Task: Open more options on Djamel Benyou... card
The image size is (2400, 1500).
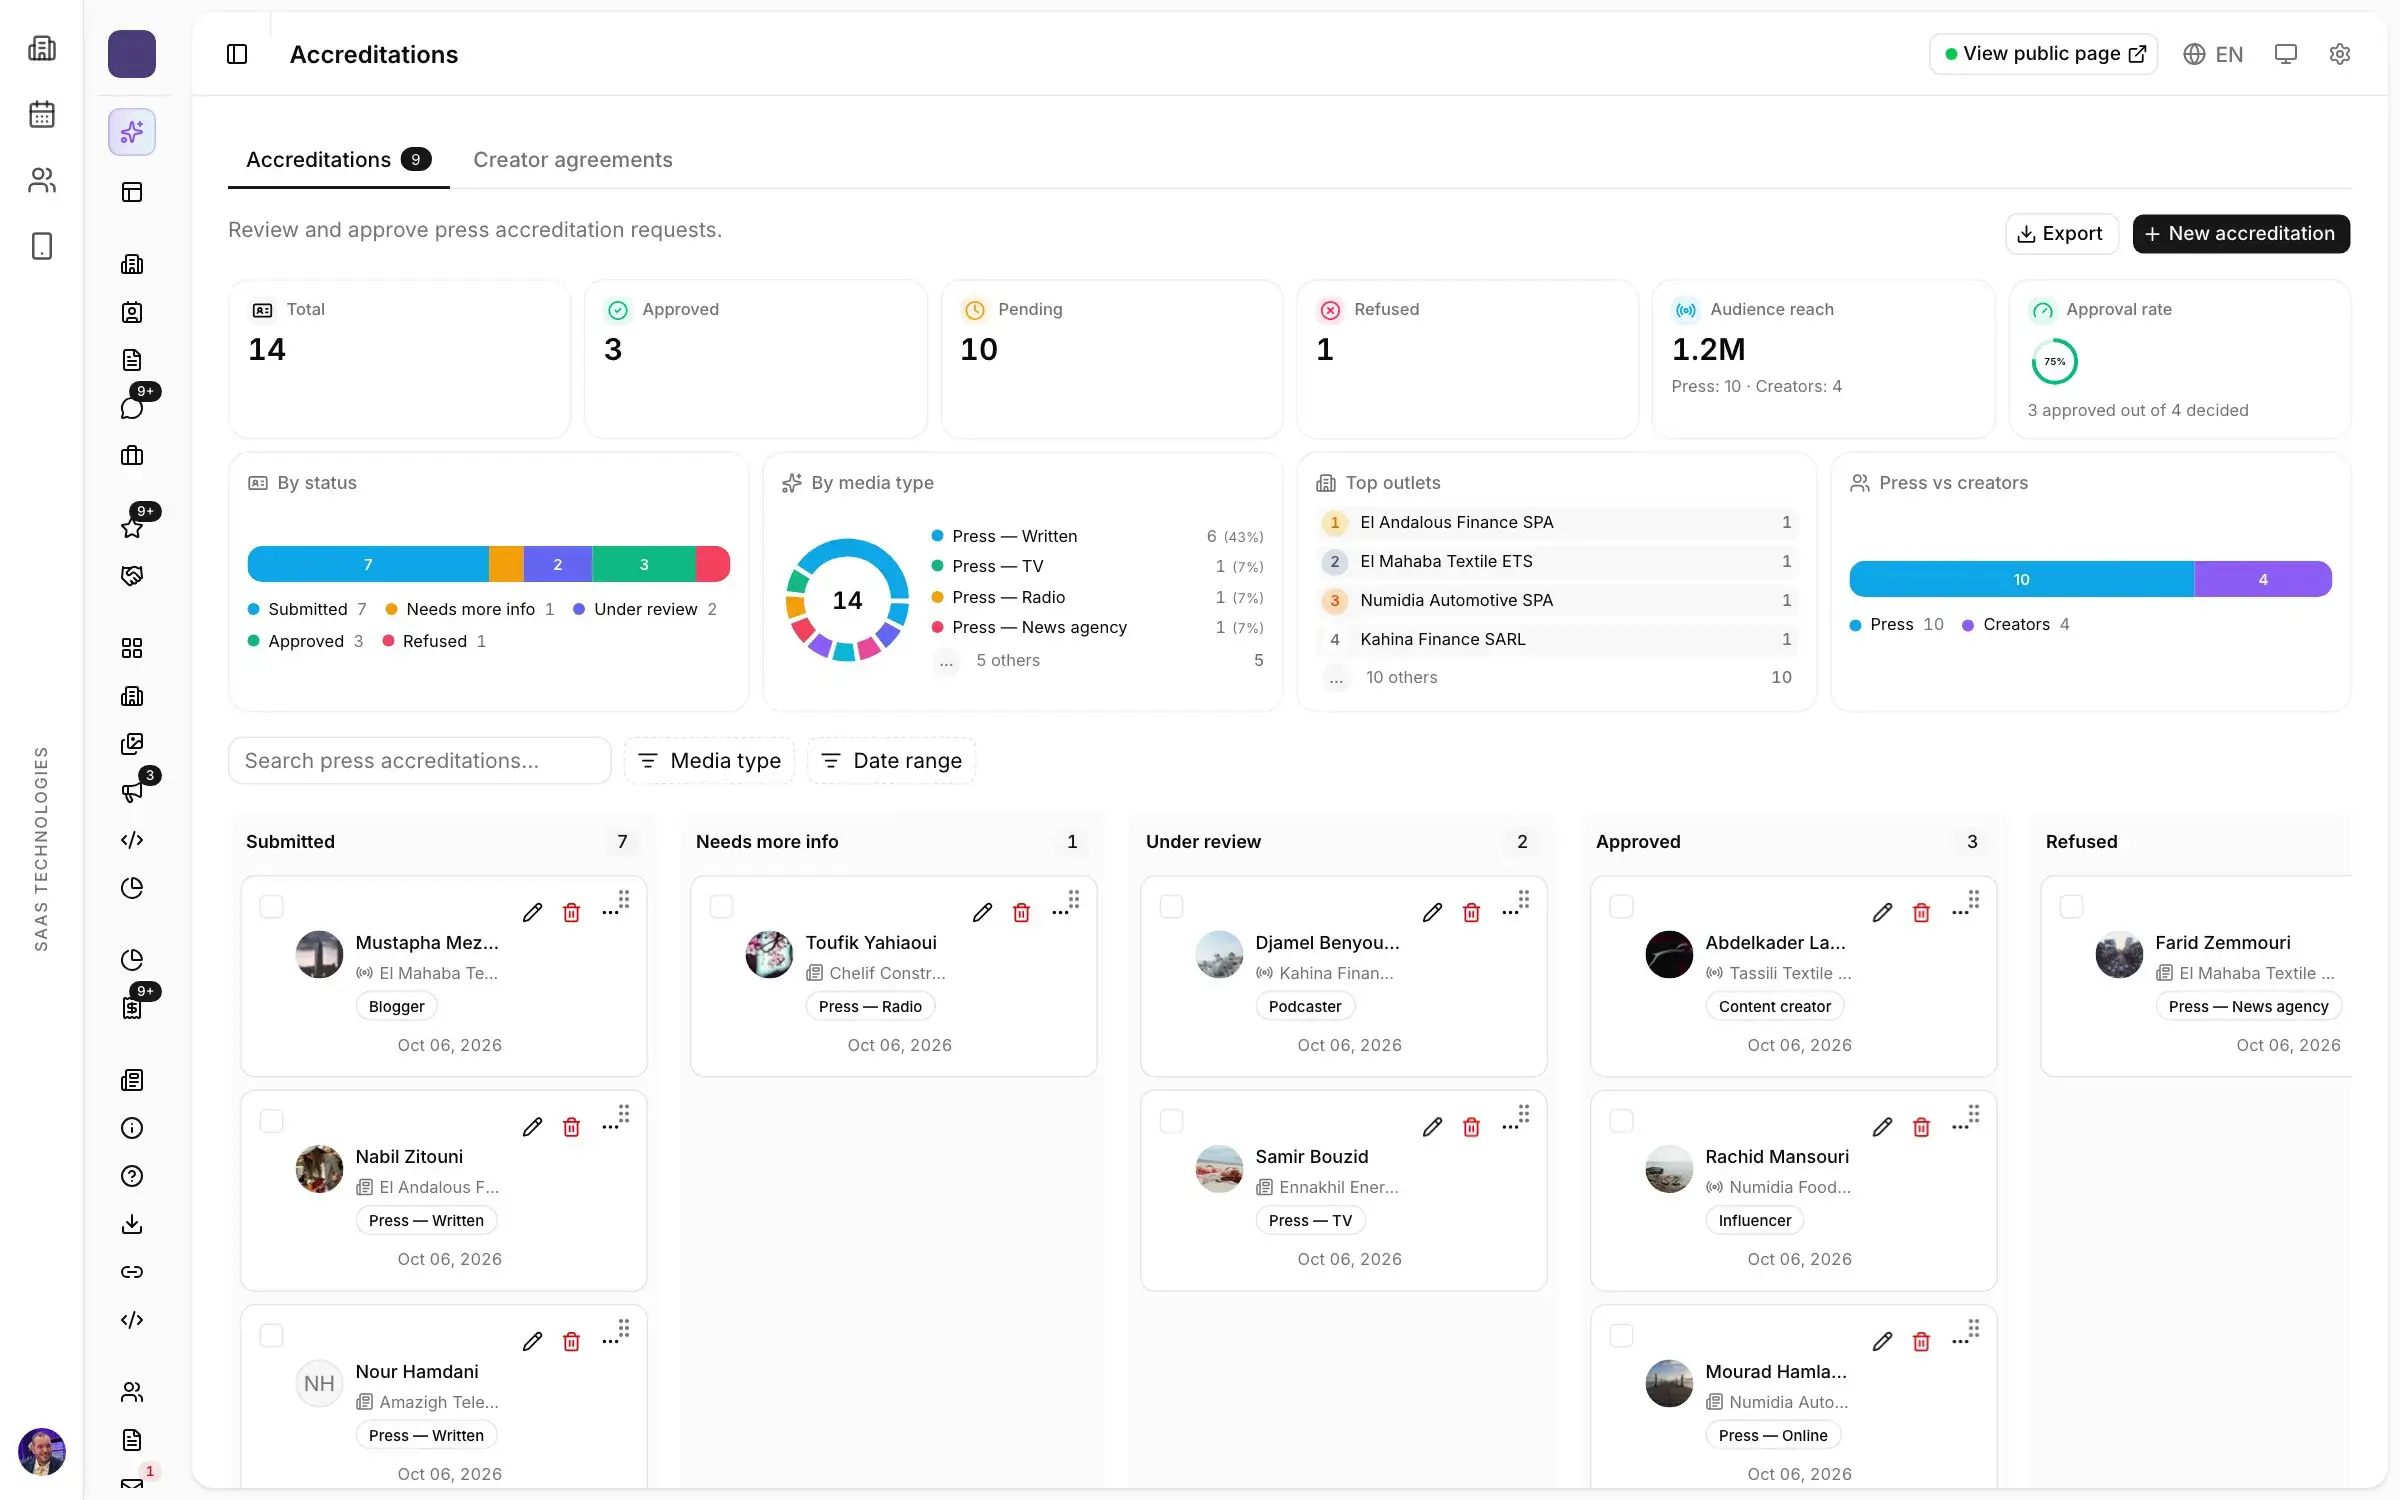Action: (1510, 912)
